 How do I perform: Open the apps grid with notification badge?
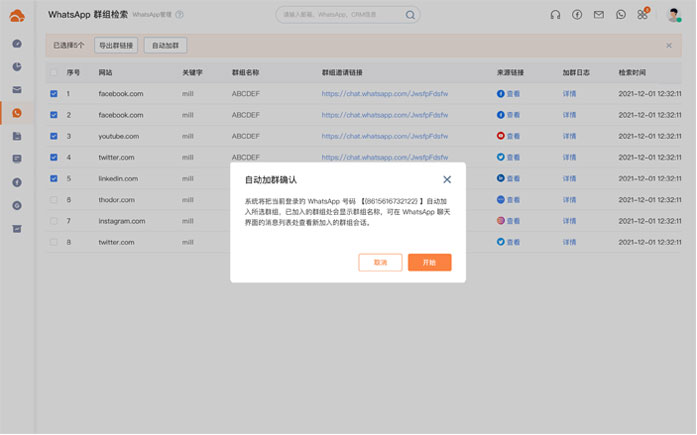point(643,14)
